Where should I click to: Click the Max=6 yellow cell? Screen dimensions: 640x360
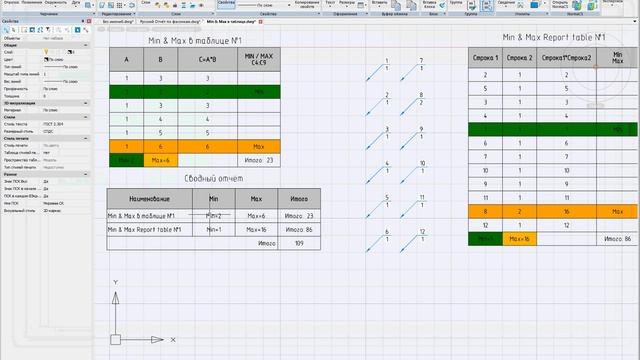click(x=160, y=160)
